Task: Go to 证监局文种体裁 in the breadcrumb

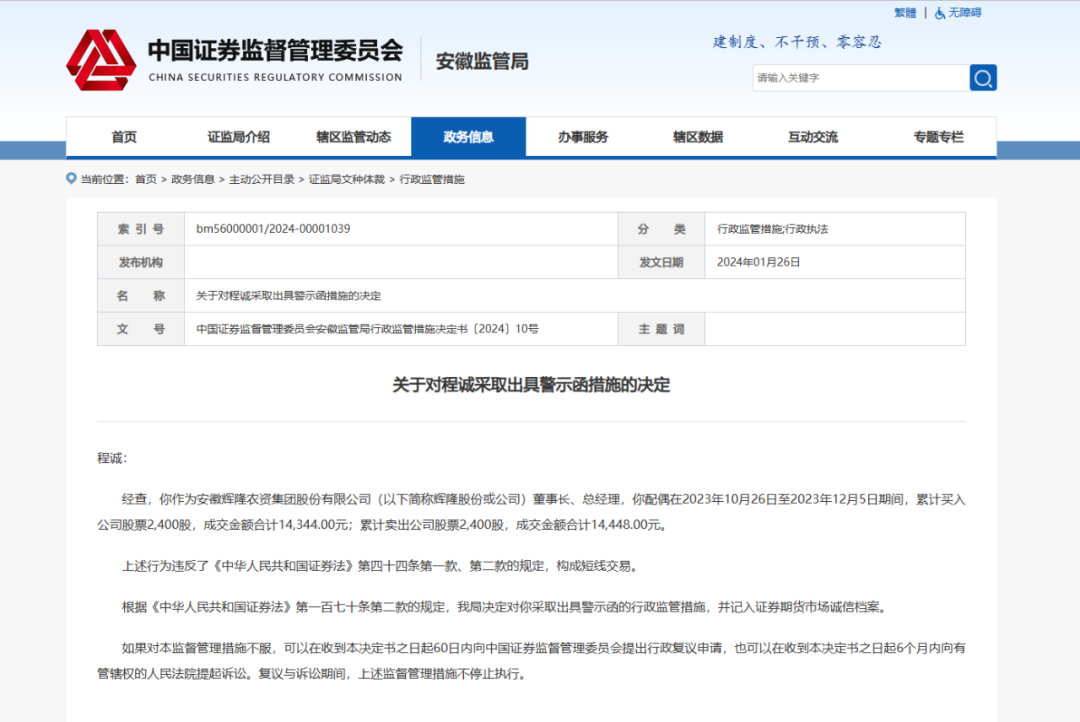Action: [x=346, y=179]
